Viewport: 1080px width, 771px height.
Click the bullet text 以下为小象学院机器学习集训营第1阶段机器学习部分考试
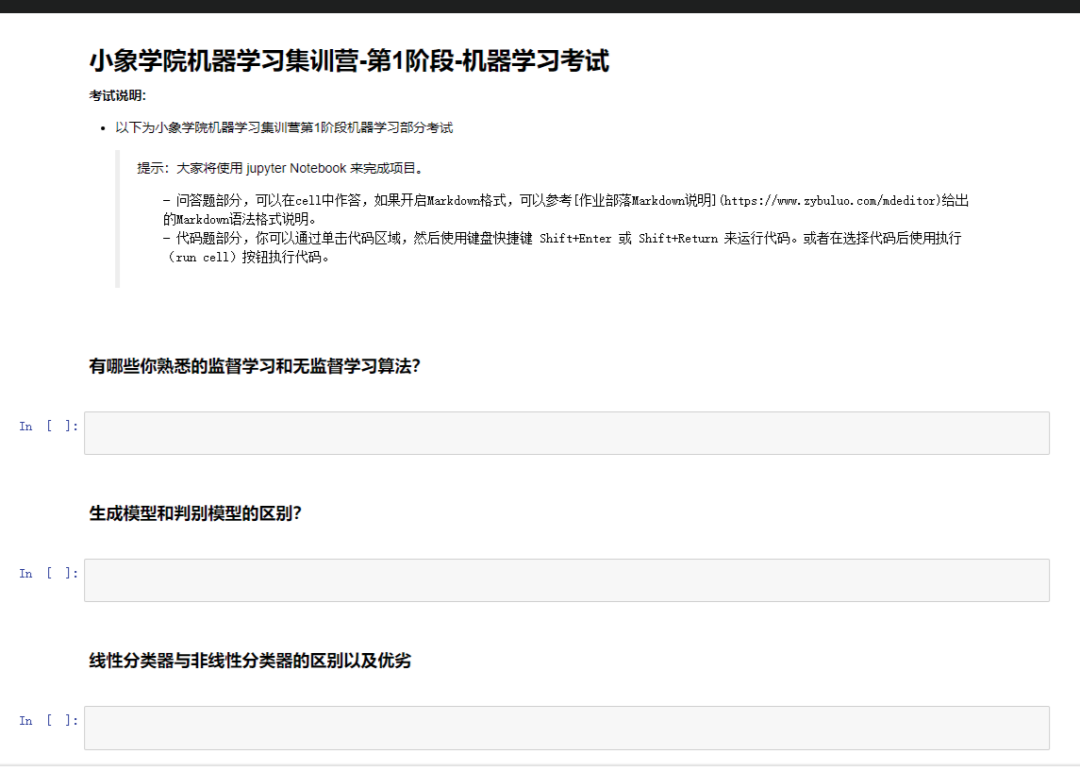click(x=284, y=127)
